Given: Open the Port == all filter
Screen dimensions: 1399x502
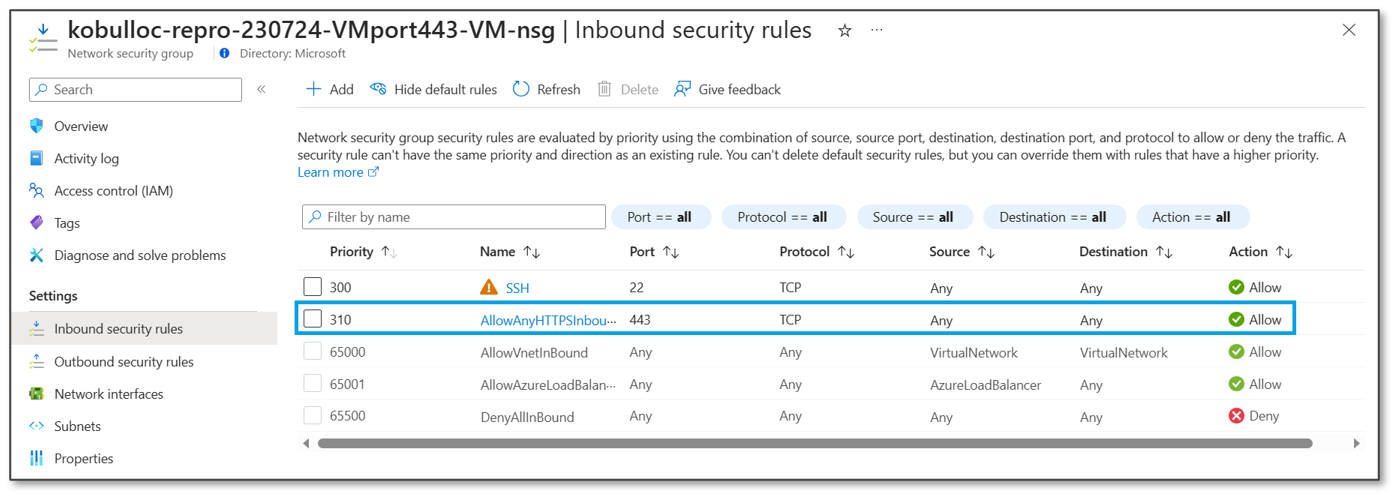Looking at the screenshot, I should [x=660, y=217].
